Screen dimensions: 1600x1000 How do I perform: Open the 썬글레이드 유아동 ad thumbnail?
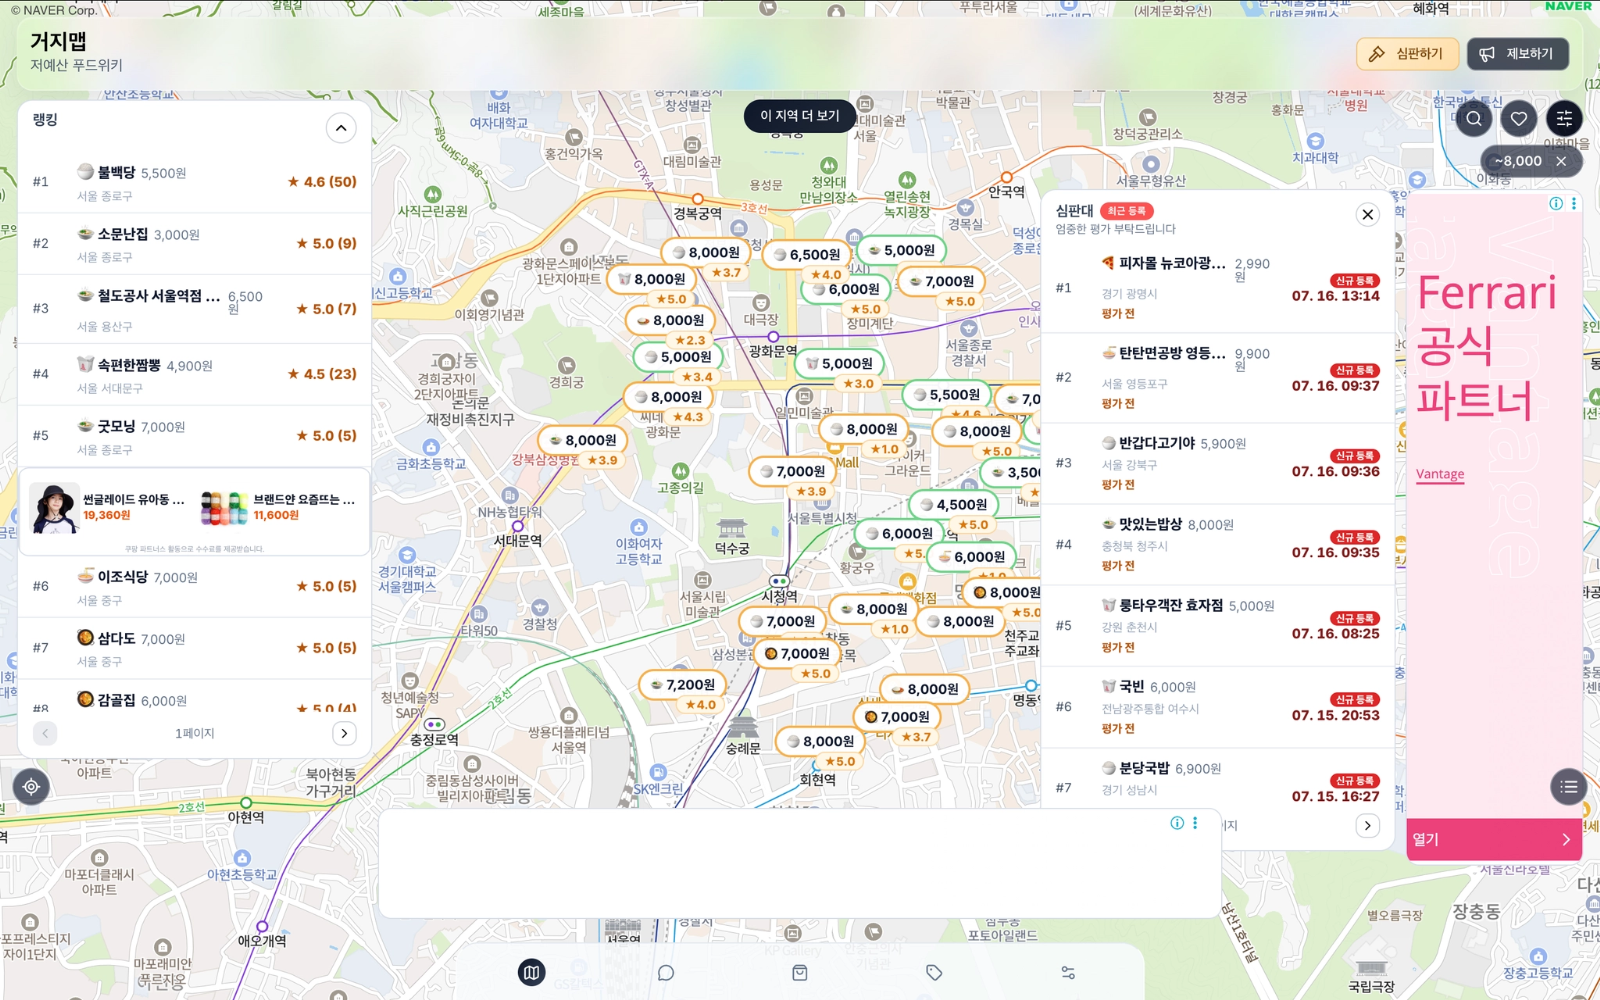pos(55,507)
